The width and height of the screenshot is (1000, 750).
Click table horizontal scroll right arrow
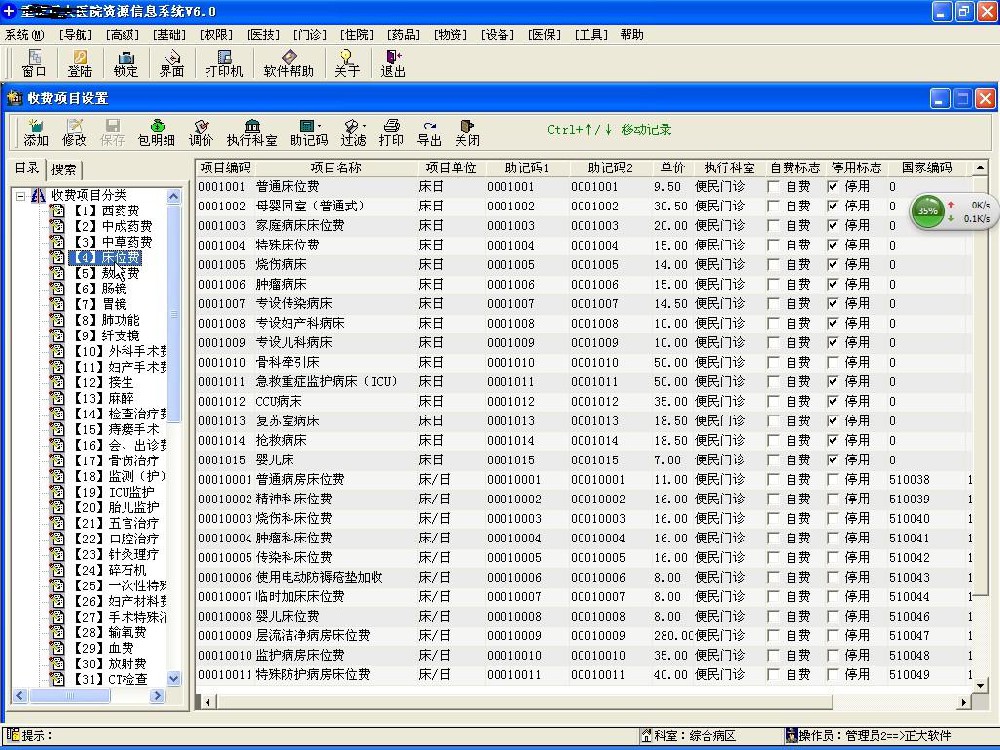[964, 702]
